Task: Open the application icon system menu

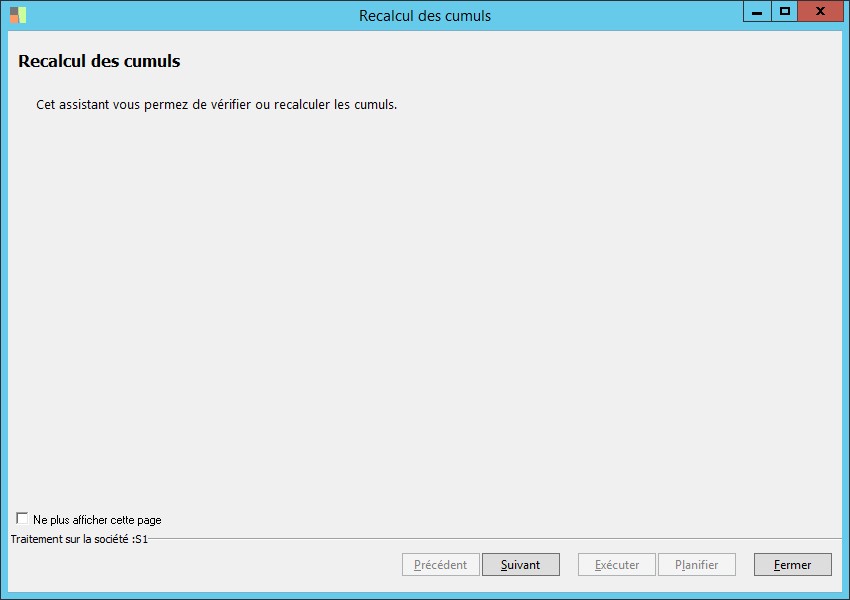Action: [18, 15]
